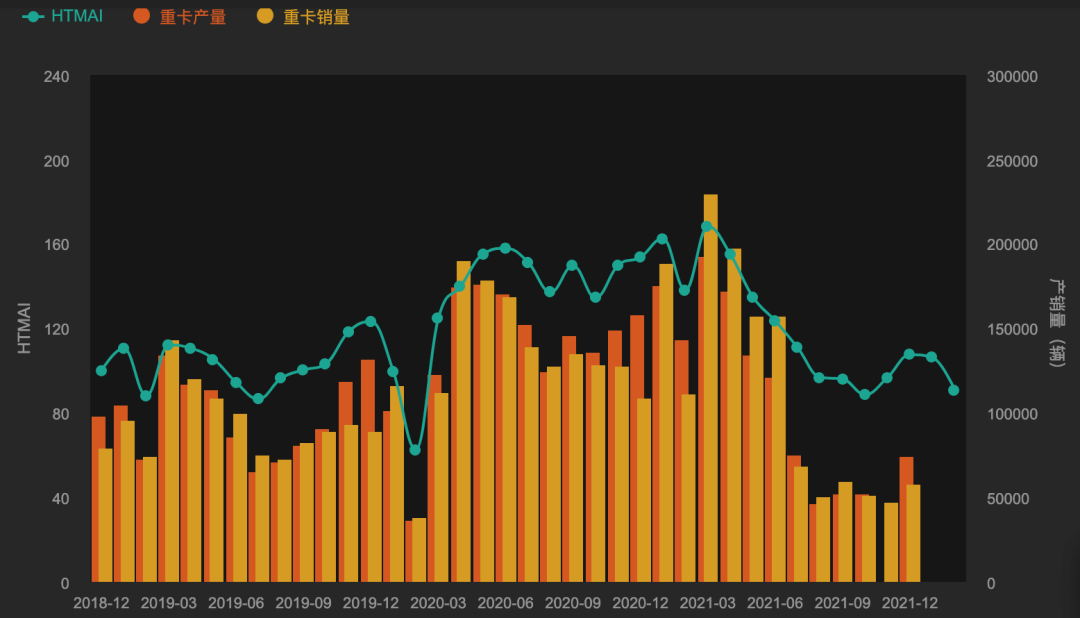Click the 2019-09 x-axis label
Screen dimensions: 1080x618
coord(303,603)
